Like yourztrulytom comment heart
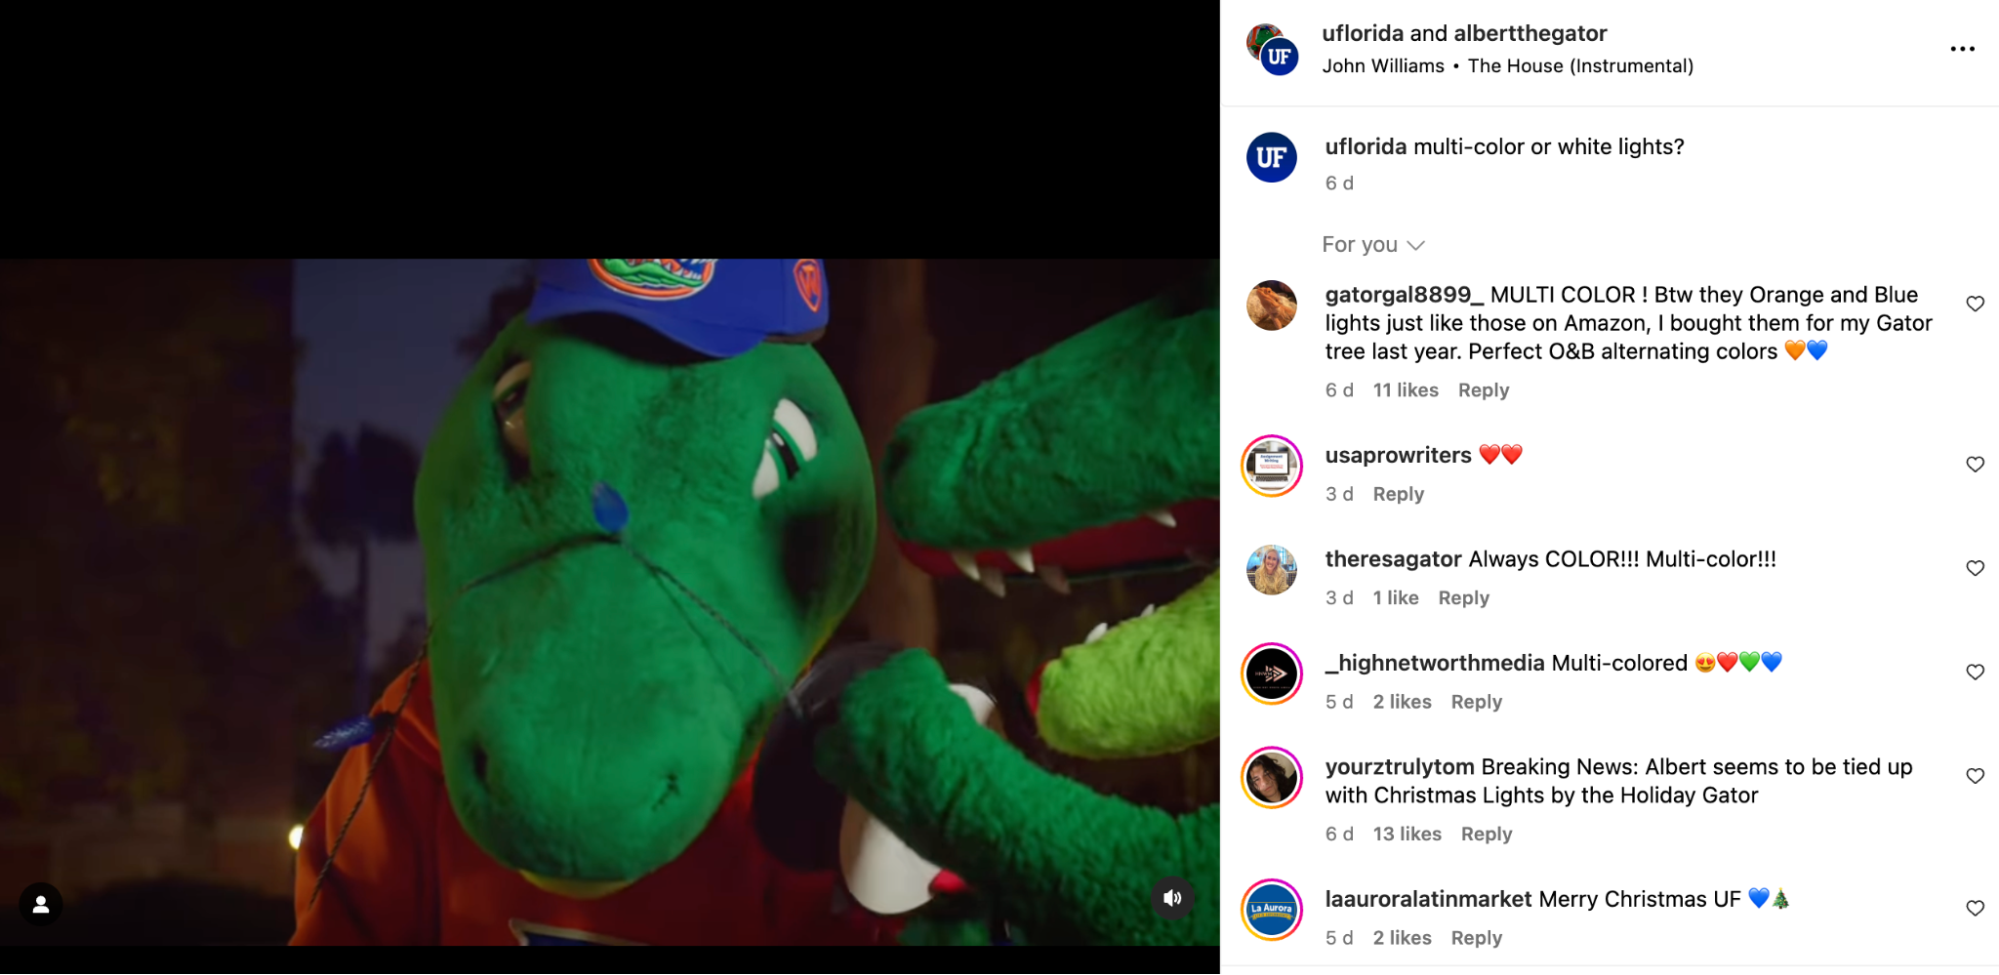 1975,776
